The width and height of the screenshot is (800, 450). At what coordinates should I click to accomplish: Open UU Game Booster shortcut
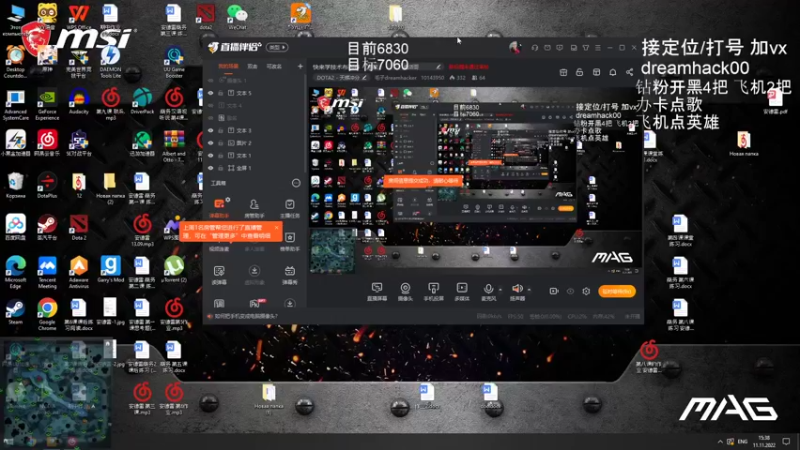pos(174,62)
